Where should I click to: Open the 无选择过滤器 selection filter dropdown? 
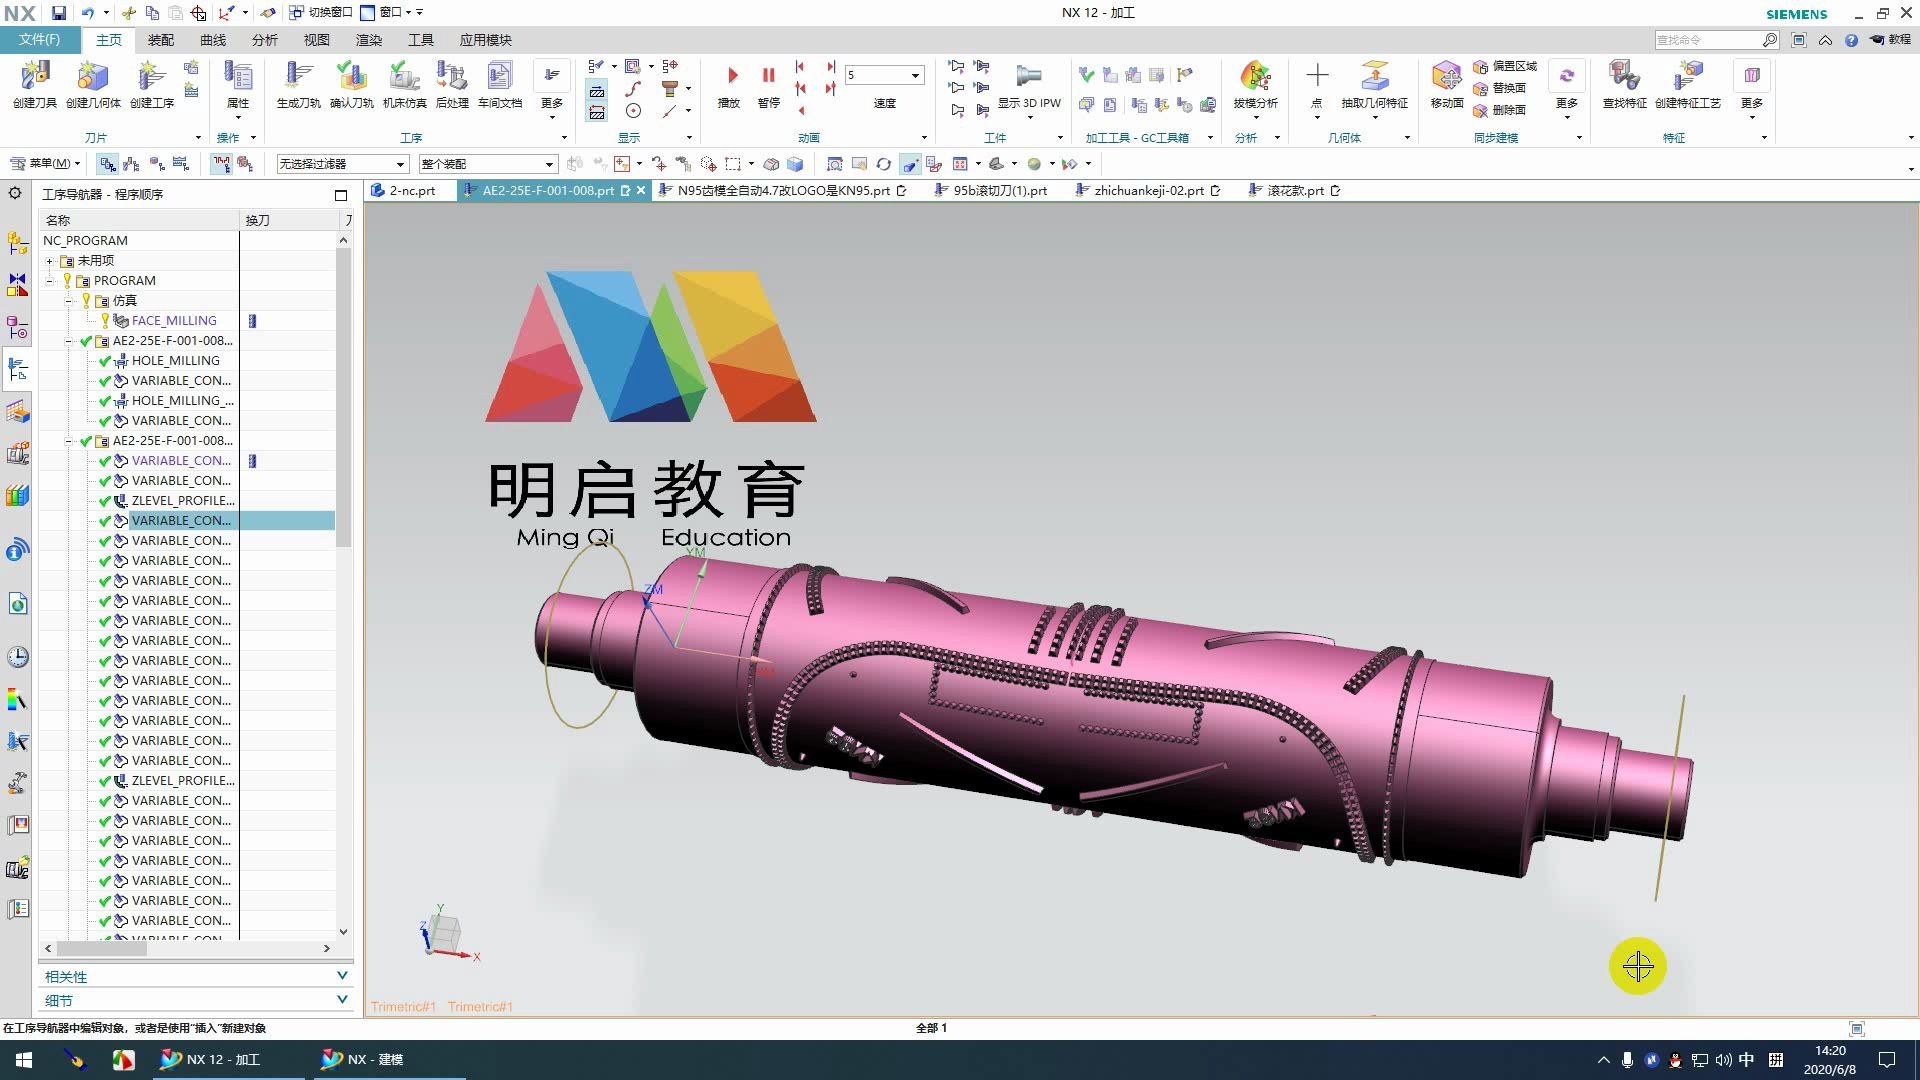pos(343,163)
